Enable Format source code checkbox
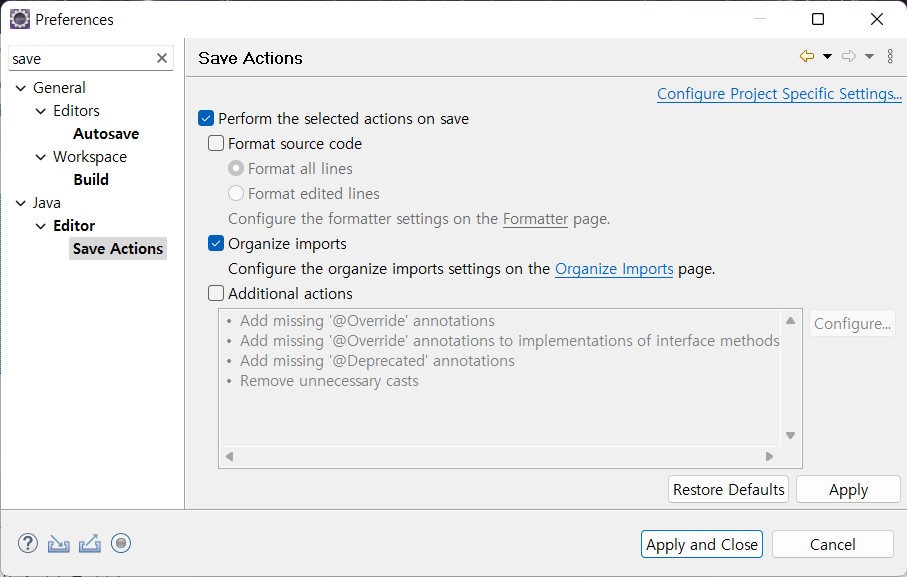Image resolution: width=907 pixels, height=577 pixels. pyautogui.click(x=216, y=144)
